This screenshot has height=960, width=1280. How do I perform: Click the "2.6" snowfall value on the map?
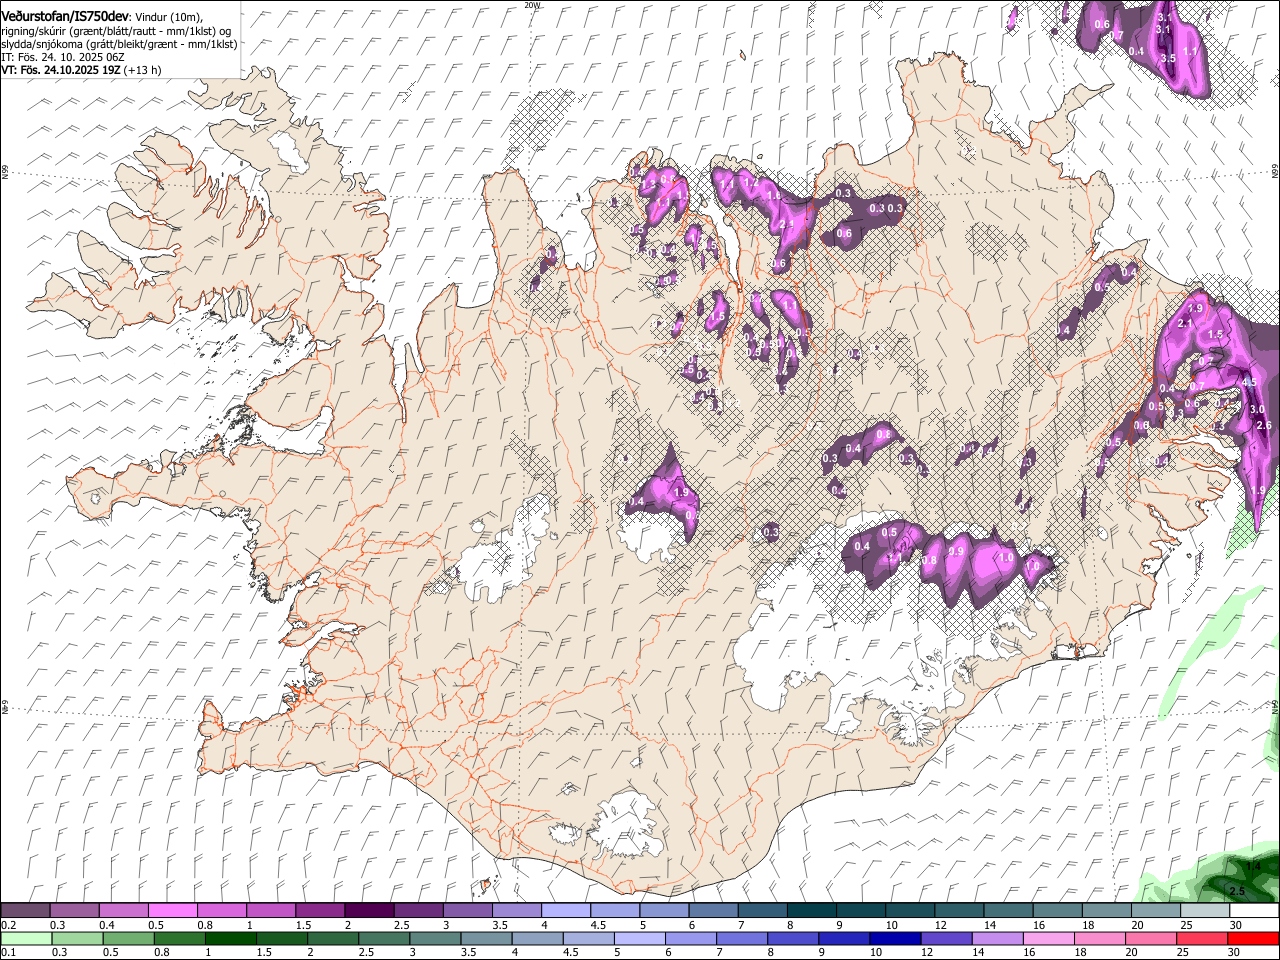[x=1263, y=425]
